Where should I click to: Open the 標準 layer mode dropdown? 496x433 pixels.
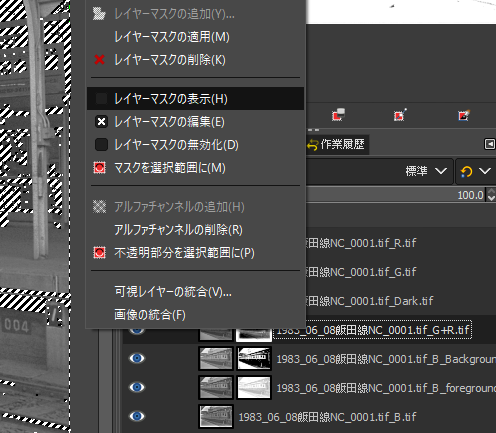pyautogui.click(x=379, y=171)
